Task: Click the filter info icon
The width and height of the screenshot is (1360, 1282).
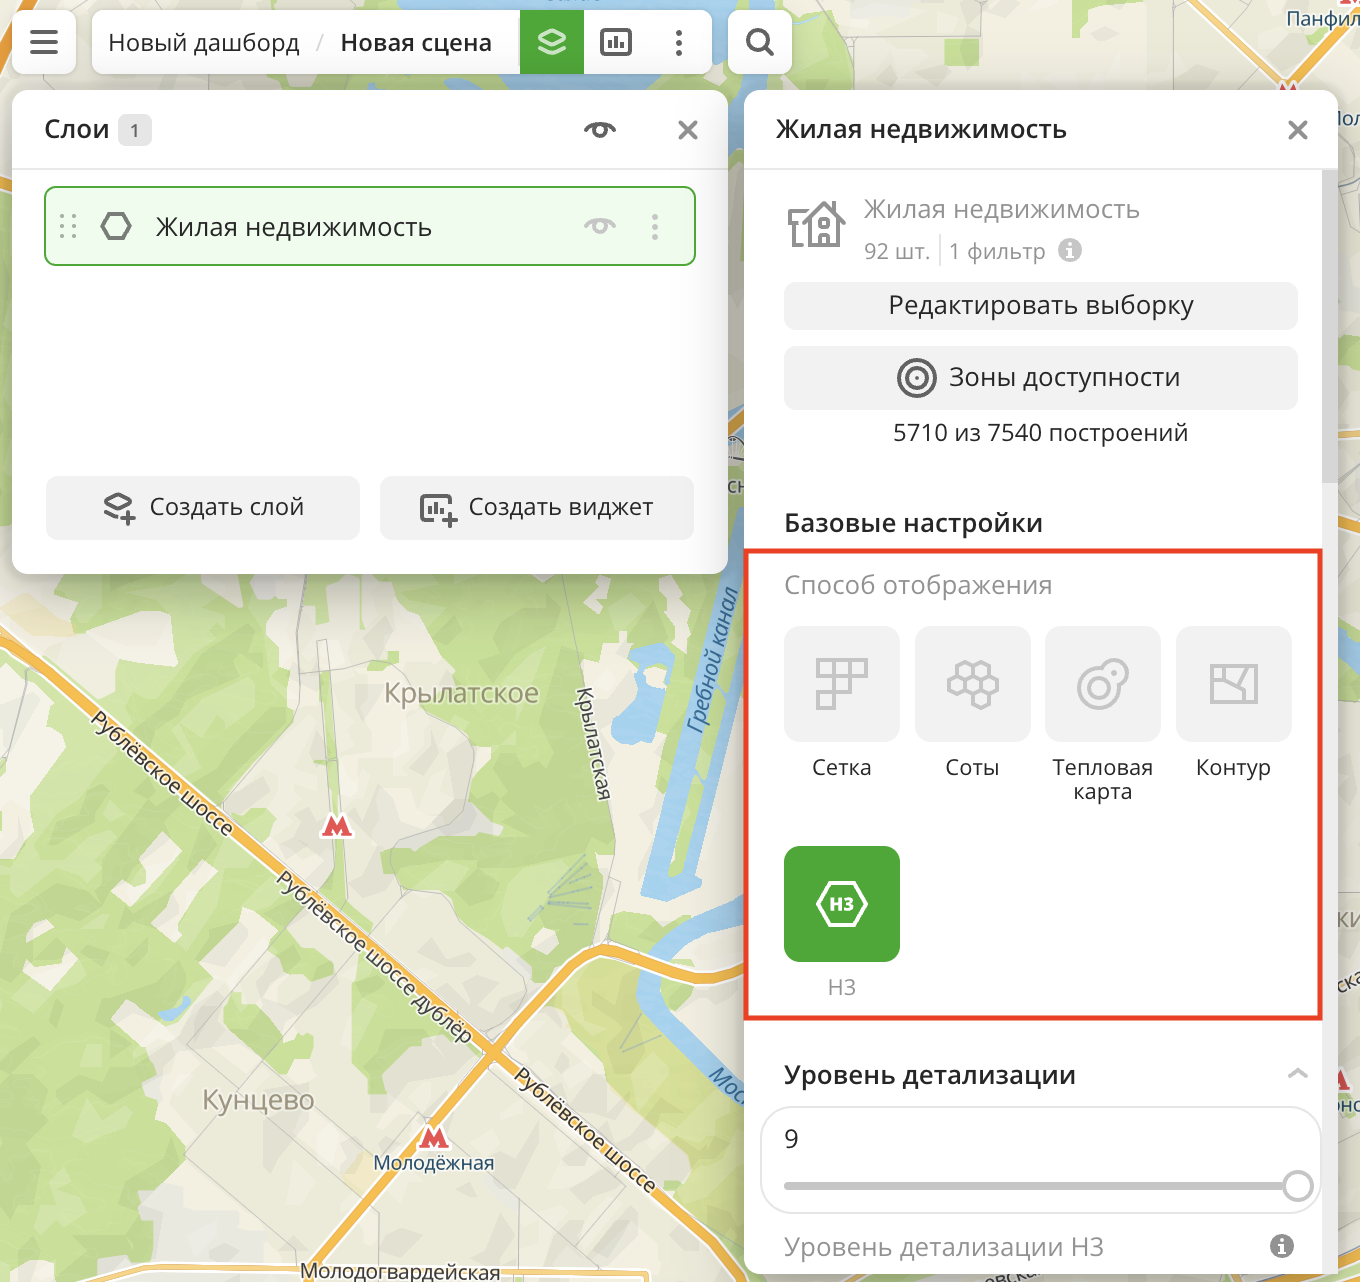Action: pyautogui.click(x=1070, y=250)
